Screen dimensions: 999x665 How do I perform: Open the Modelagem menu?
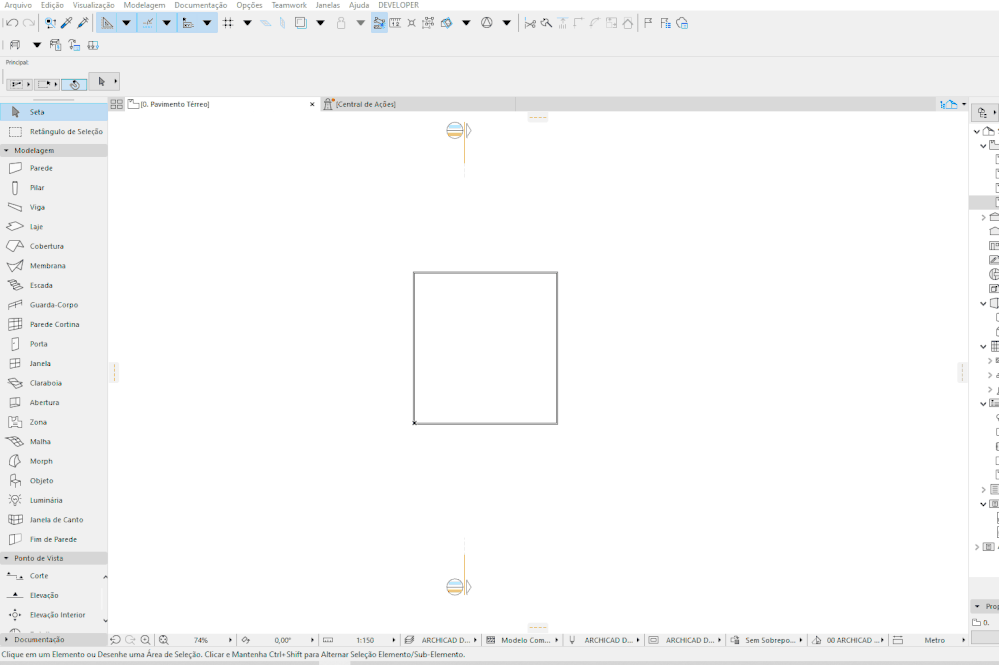143,5
